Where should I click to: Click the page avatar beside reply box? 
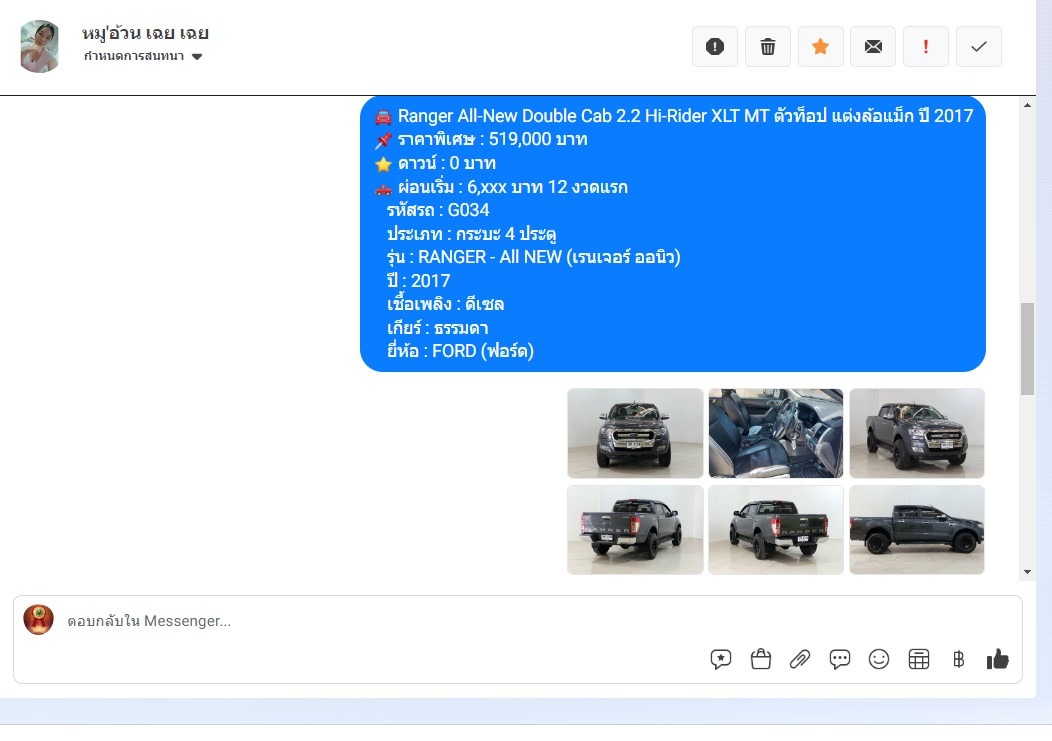click(x=38, y=620)
